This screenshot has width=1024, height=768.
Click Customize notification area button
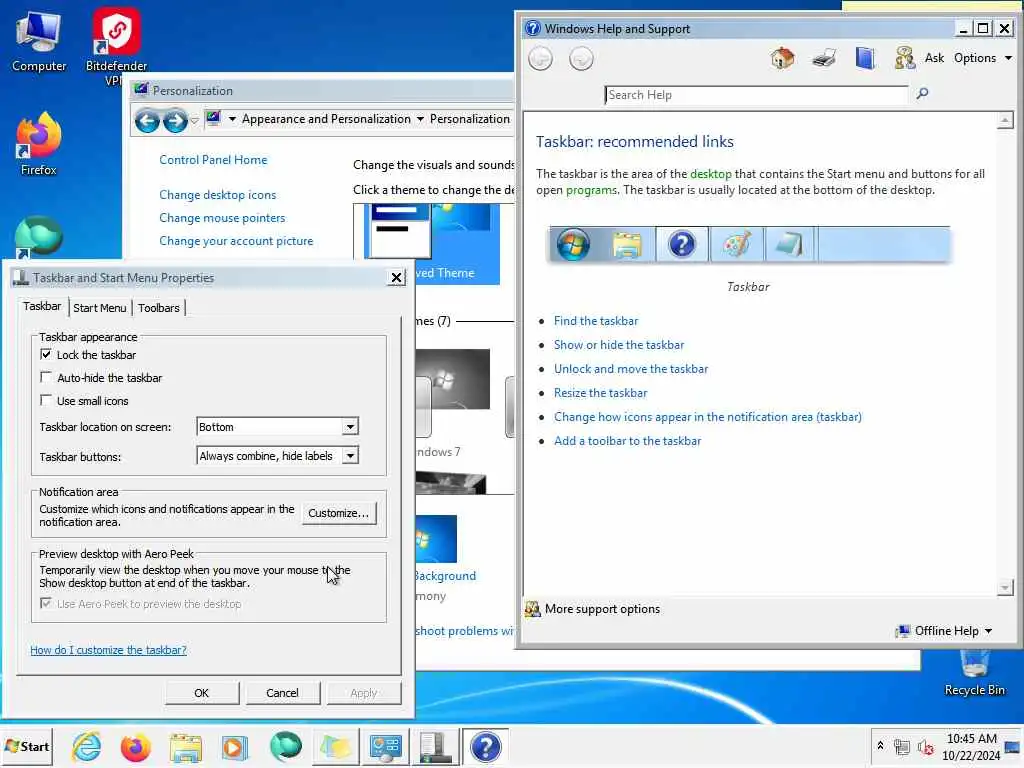(338, 513)
